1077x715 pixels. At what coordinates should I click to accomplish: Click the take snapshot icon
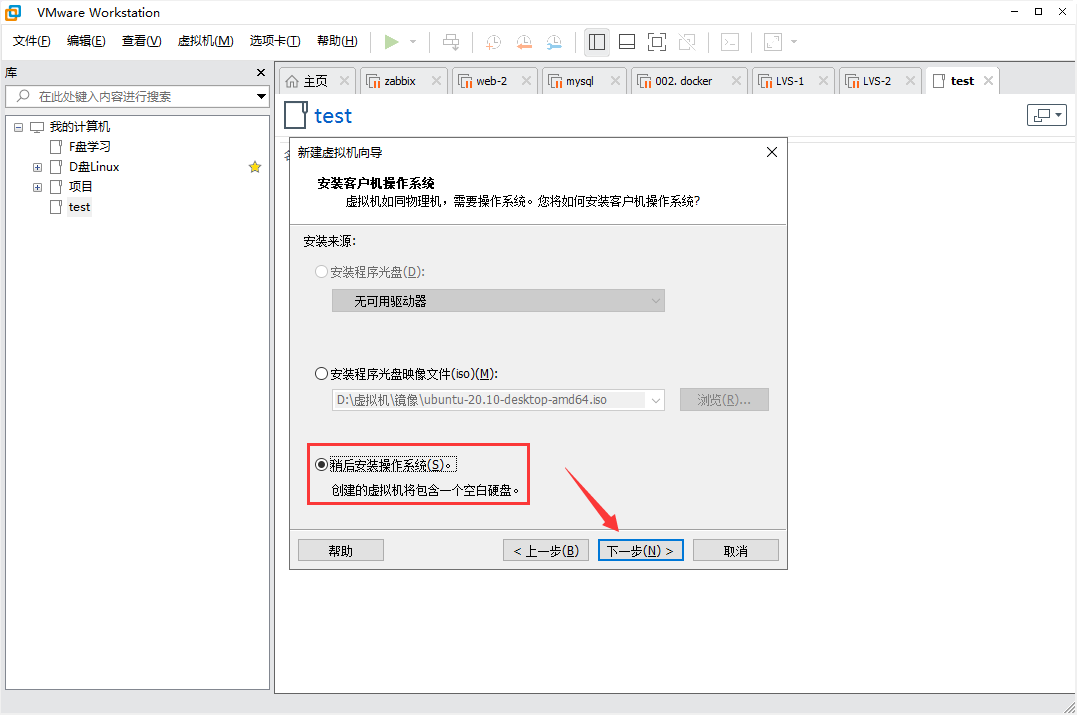point(493,42)
